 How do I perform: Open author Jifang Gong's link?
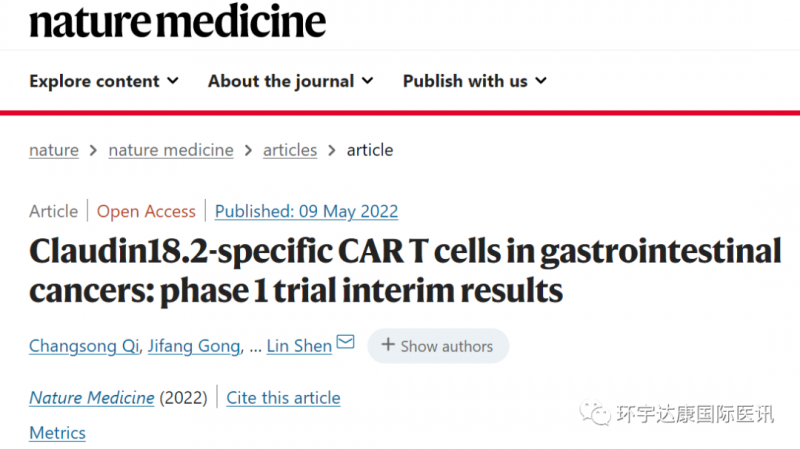[x=194, y=346]
